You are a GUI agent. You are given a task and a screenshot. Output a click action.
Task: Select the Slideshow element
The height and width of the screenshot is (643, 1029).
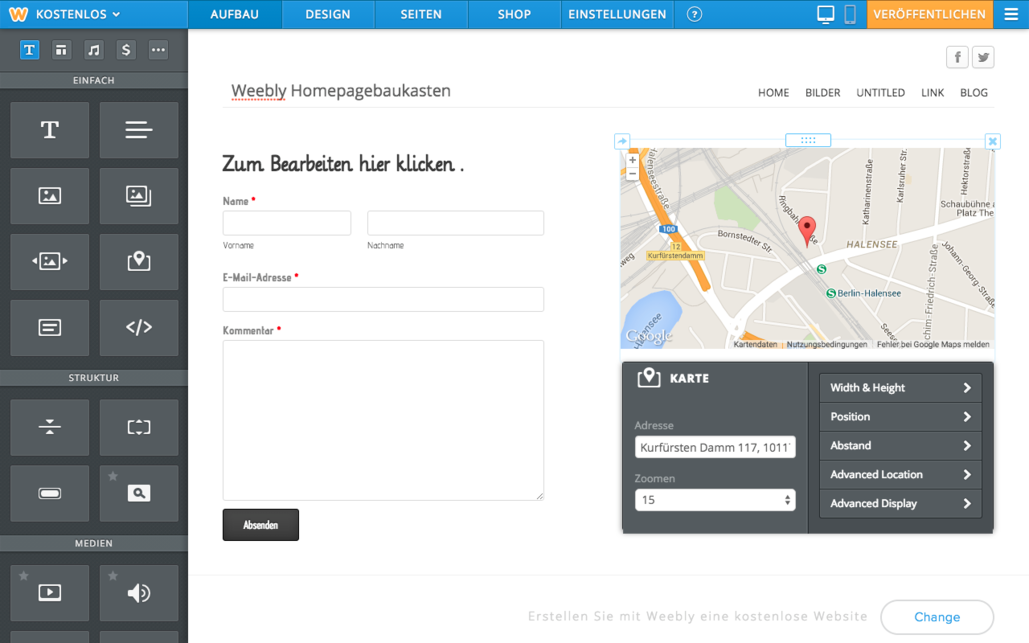point(50,262)
